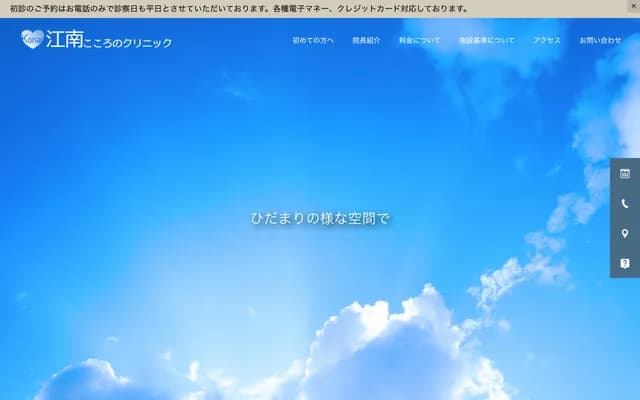Screen dimensions: 640x400
Task: Select アクセス in the navigation
Action: coord(547,40)
